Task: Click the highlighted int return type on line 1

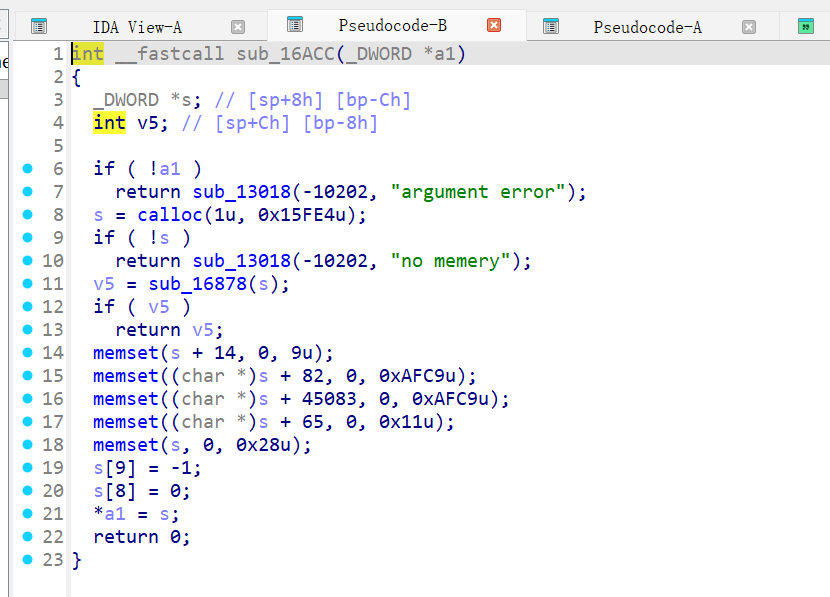Action: click(88, 54)
